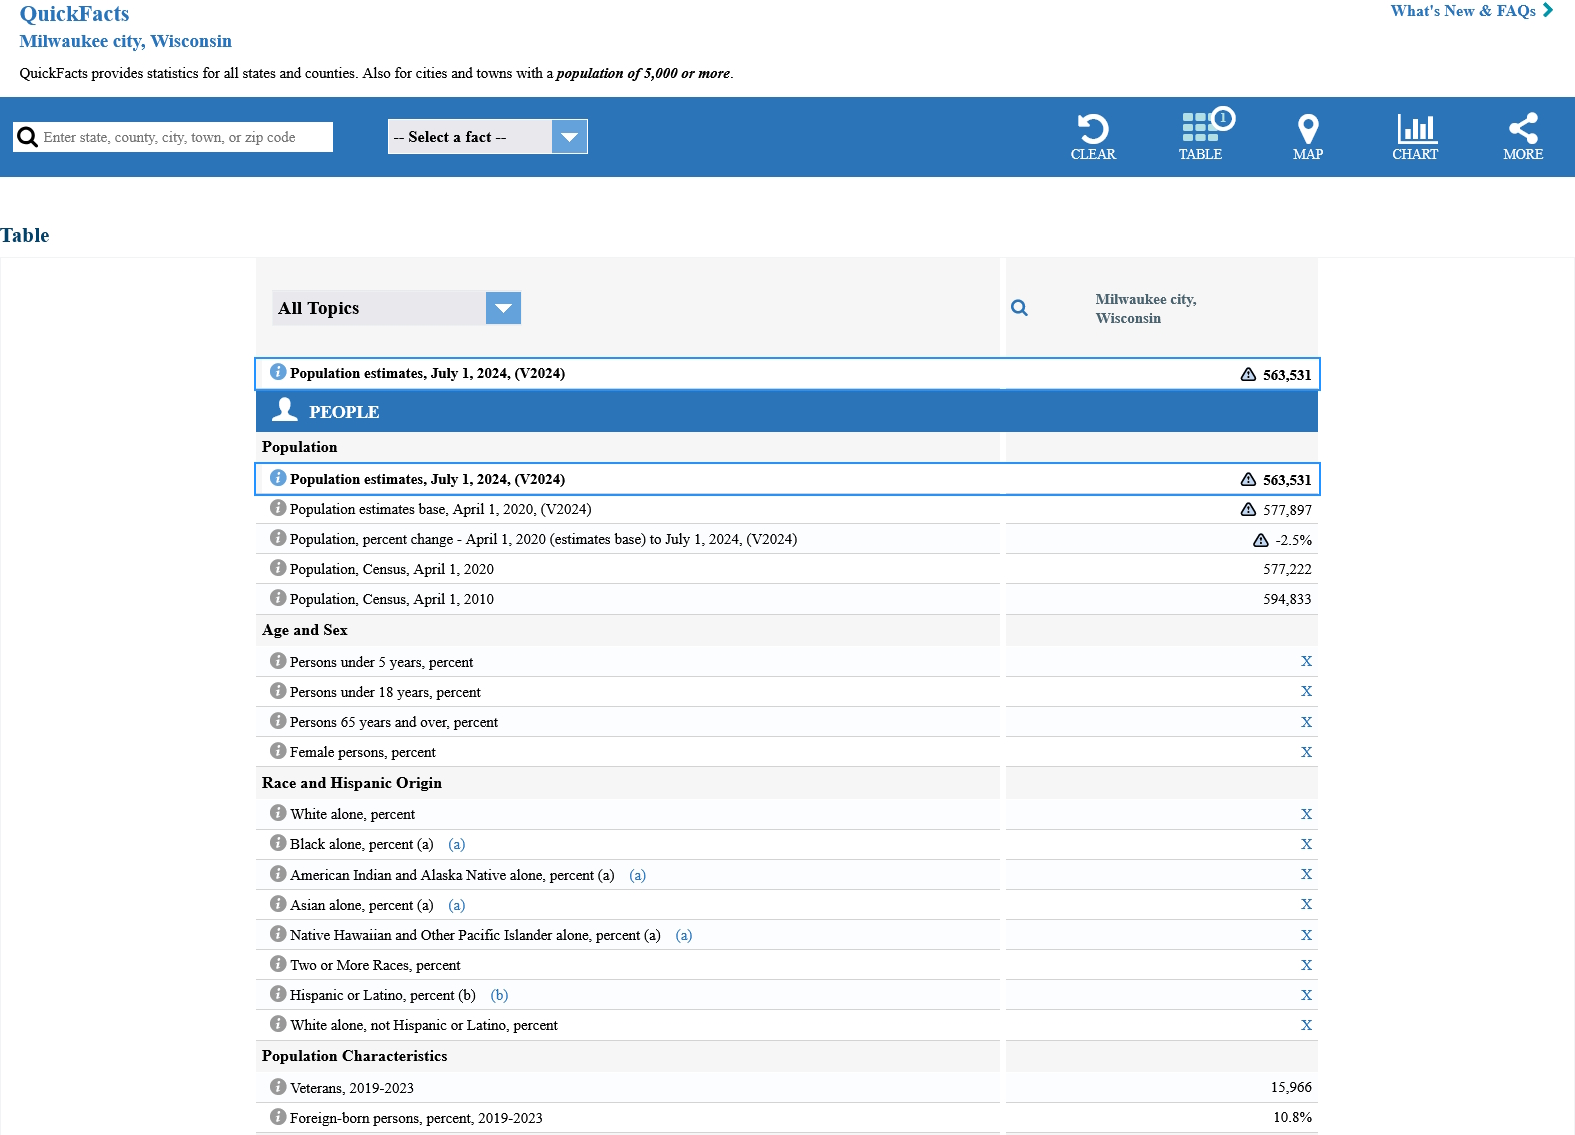The width and height of the screenshot is (1575, 1135).
Task: Open the Select a fact dropdown
Action: point(487,137)
